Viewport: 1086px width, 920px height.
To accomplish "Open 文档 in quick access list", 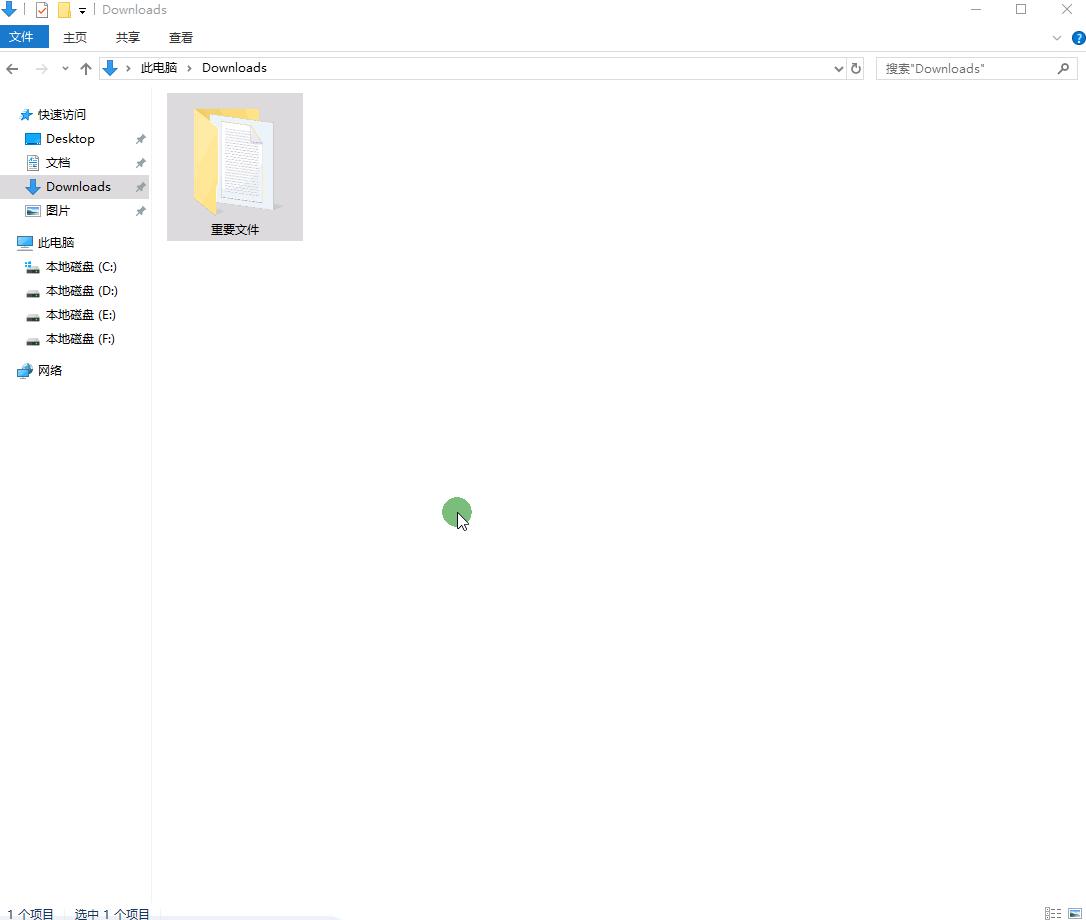I will [57, 163].
